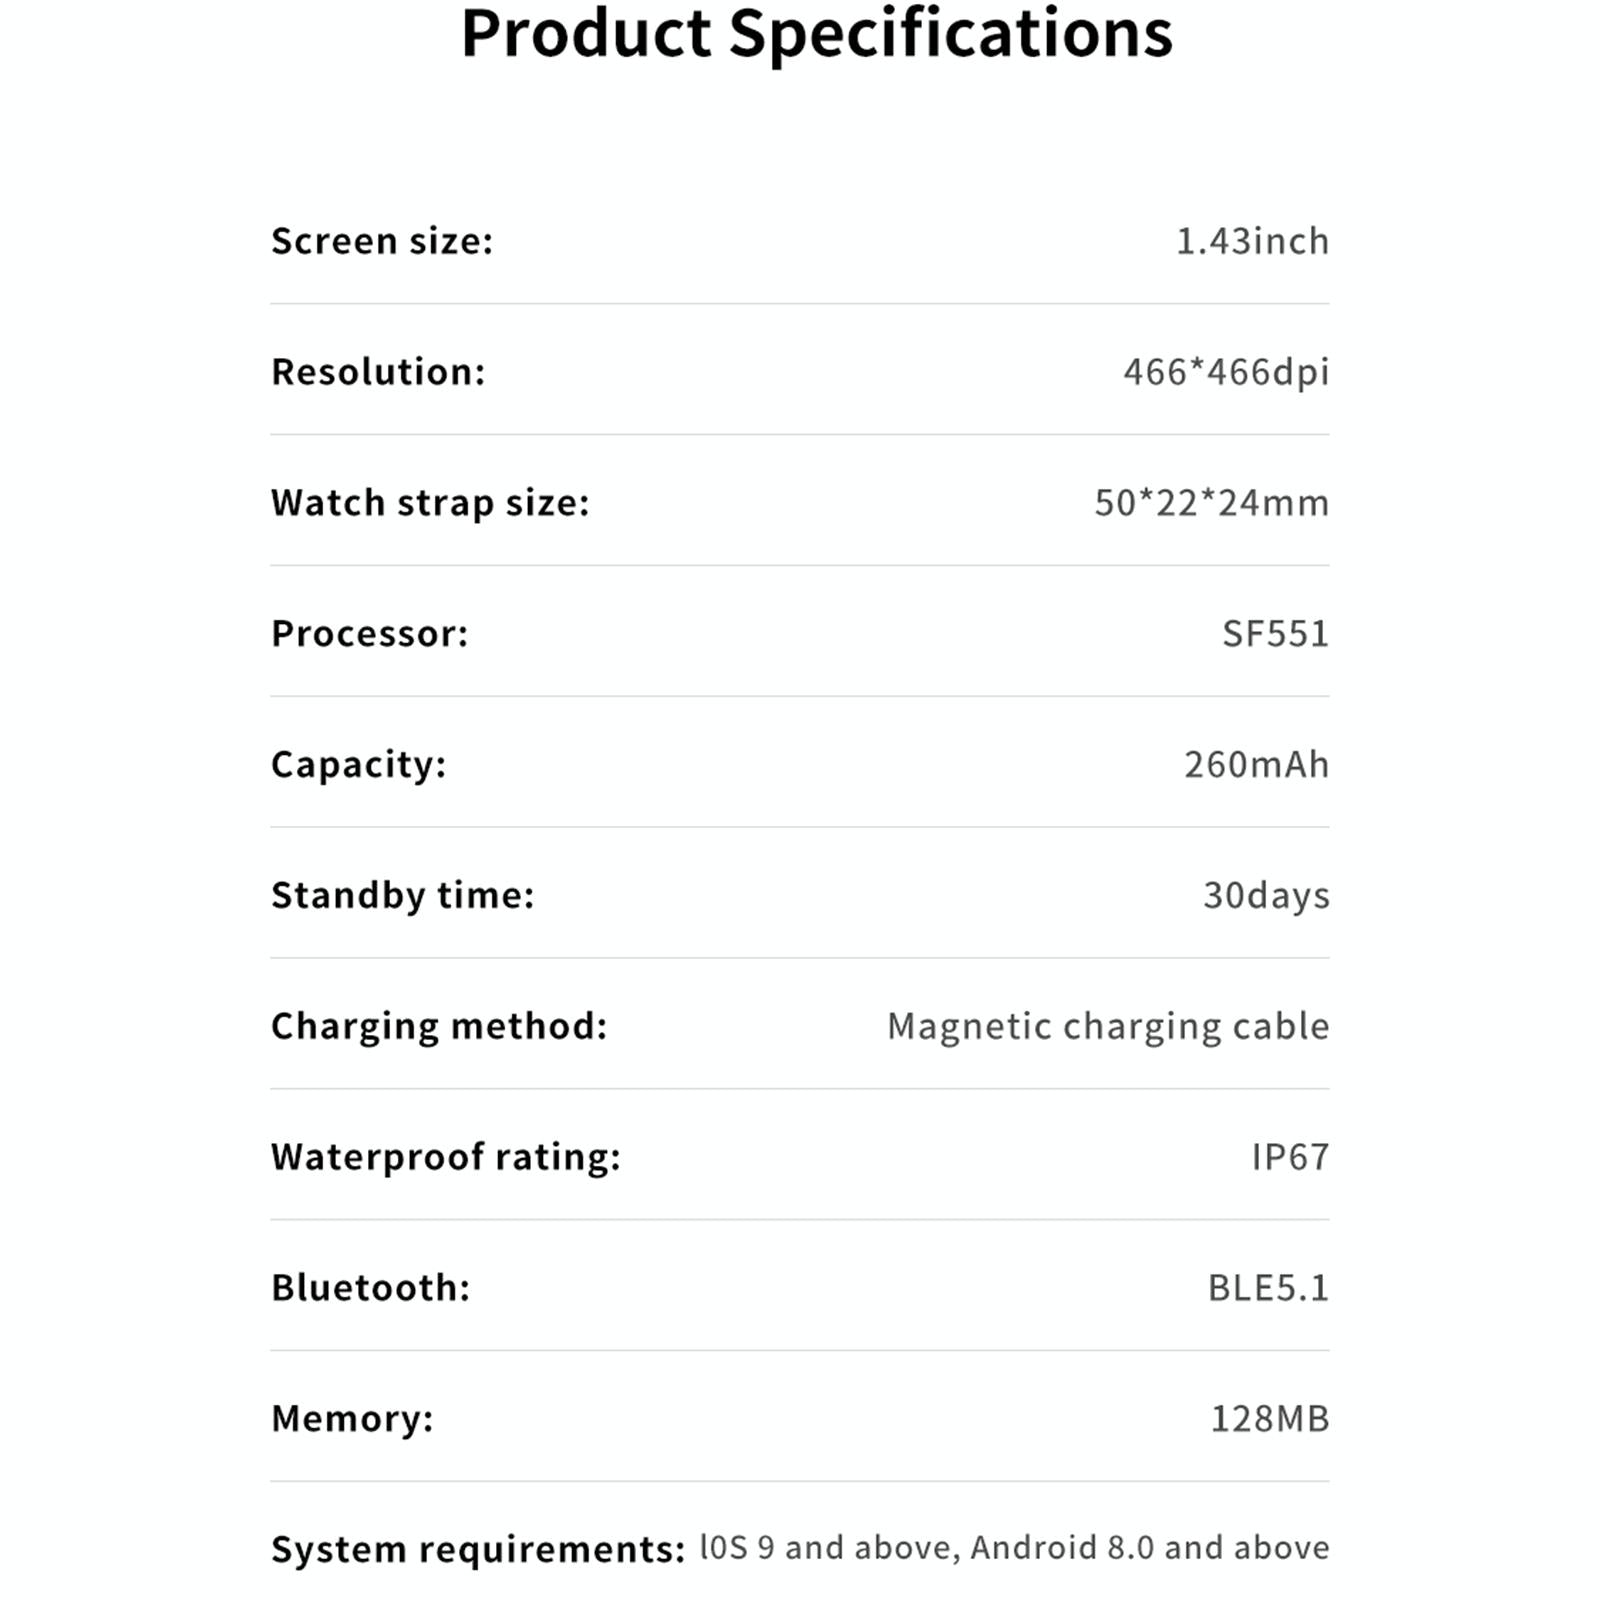1600x1600 pixels.
Task: Click the Standby time label
Action: click(x=402, y=896)
